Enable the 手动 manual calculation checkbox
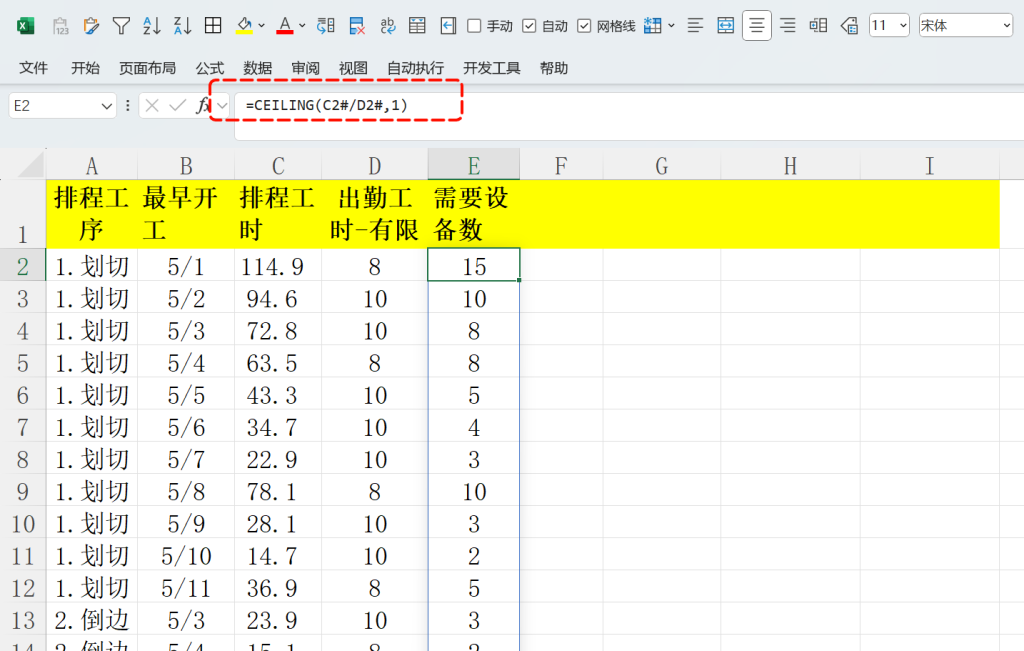 coord(475,26)
